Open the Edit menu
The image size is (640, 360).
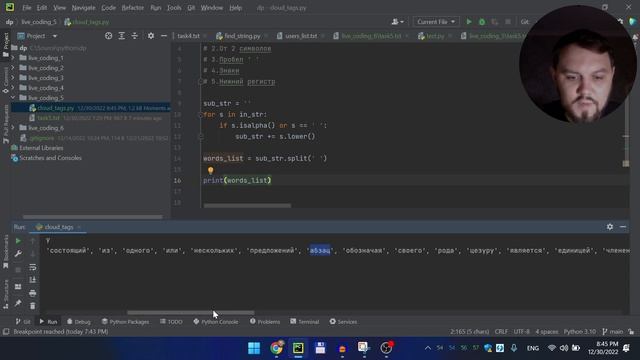pos(42,8)
